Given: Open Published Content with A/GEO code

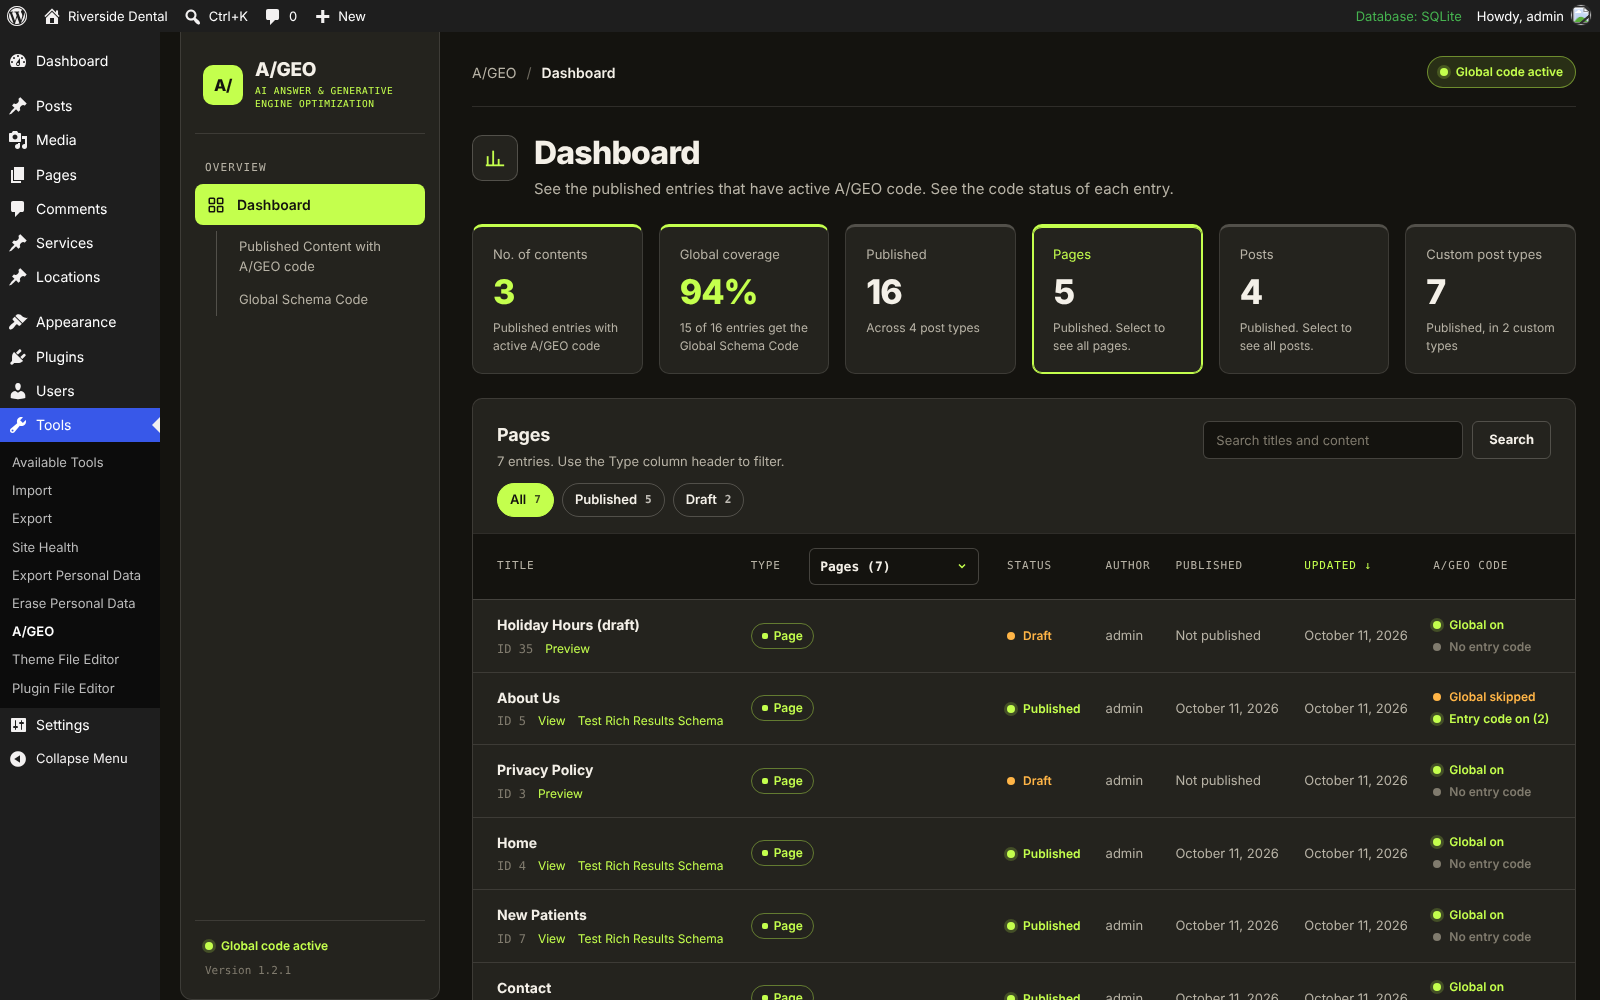Looking at the screenshot, I should pos(310,256).
